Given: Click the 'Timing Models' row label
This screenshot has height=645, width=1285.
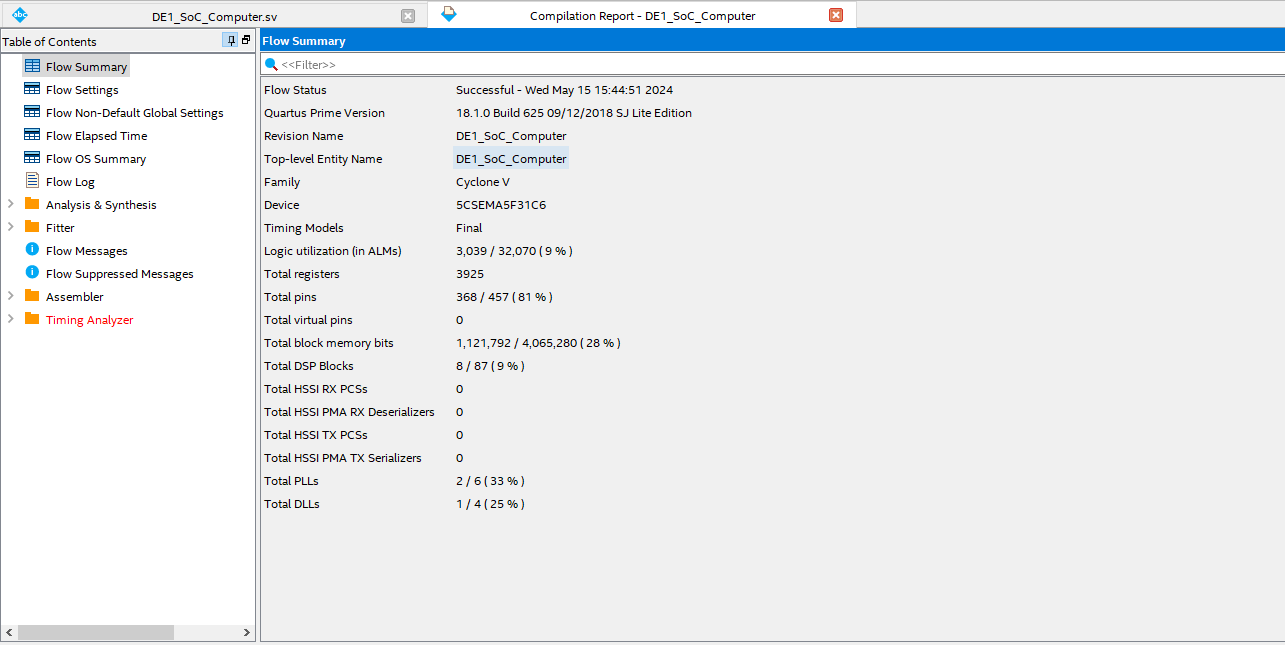Looking at the screenshot, I should 303,228.
